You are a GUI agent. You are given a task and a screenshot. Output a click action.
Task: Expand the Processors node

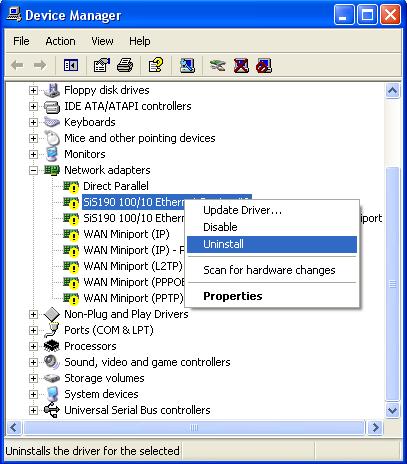point(33,346)
